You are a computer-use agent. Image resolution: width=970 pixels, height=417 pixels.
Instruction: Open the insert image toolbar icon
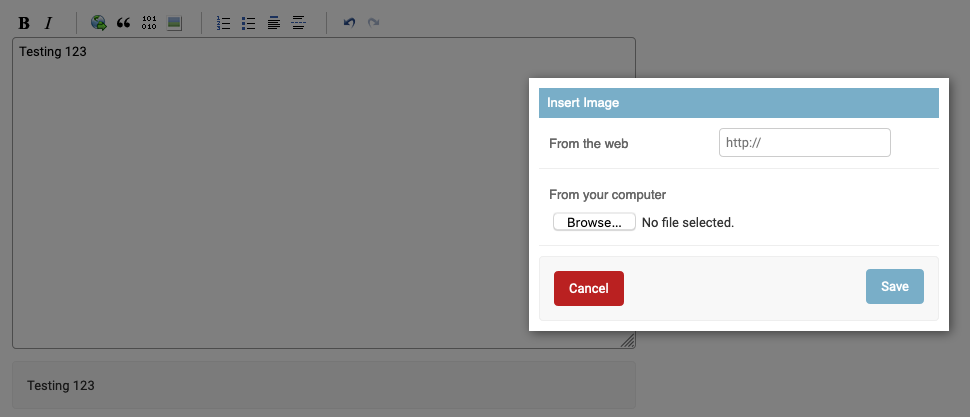pos(174,24)
